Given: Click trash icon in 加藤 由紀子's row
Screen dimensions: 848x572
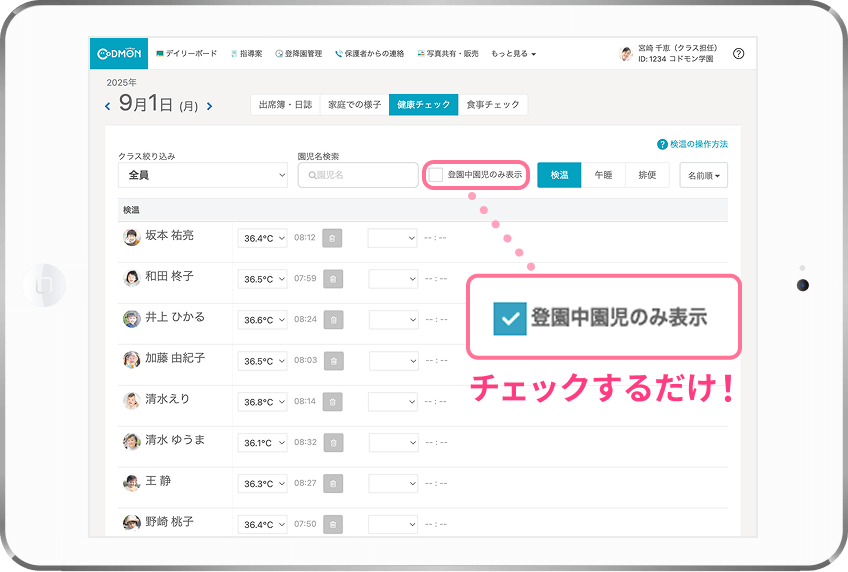Looking at the screenshot, I should click(x=333, y=361).
